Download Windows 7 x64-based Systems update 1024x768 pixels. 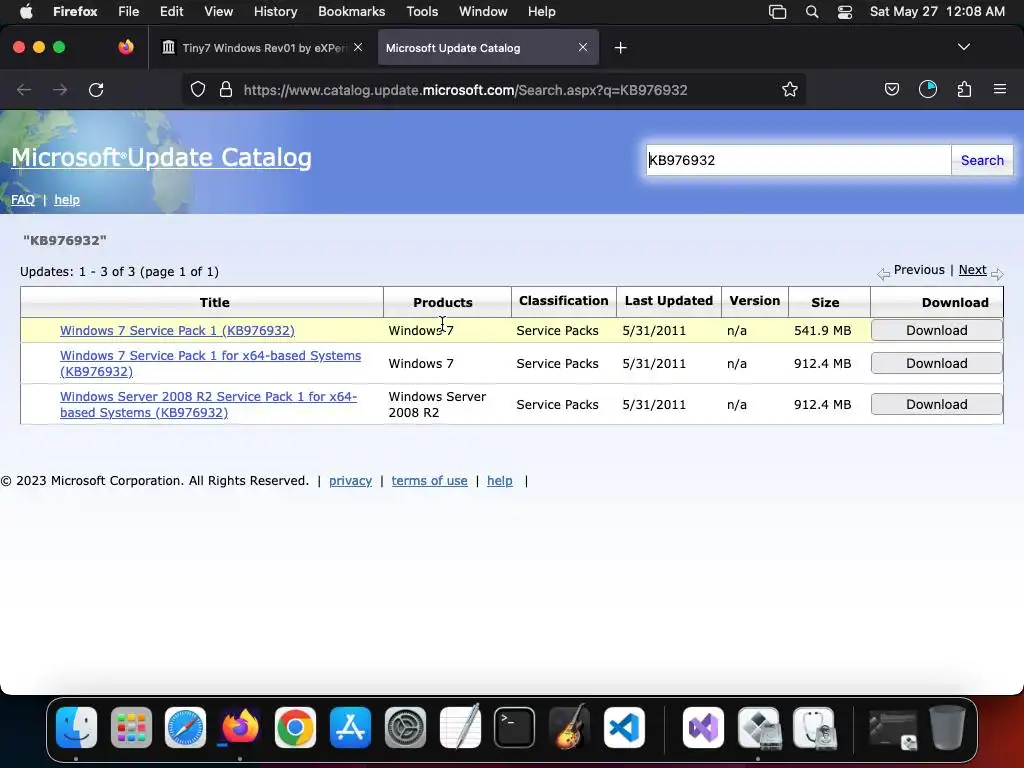[936, 363]
